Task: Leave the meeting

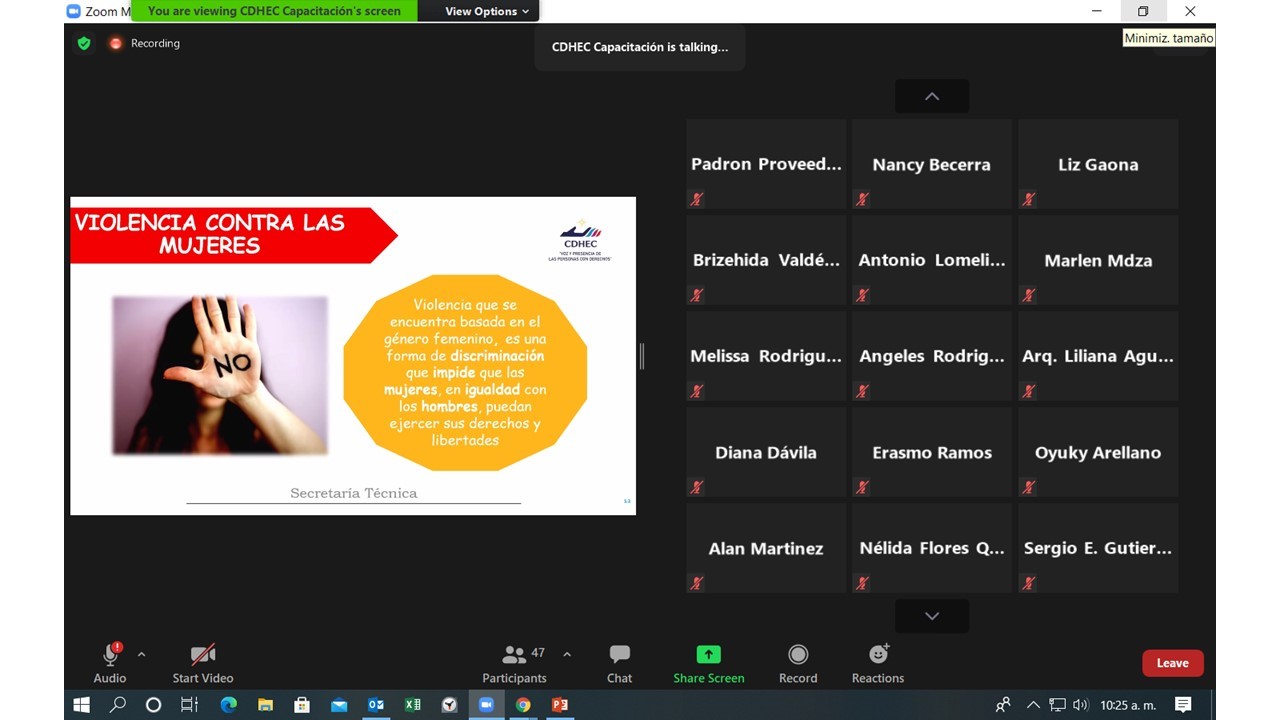Action: (1172, 663)
